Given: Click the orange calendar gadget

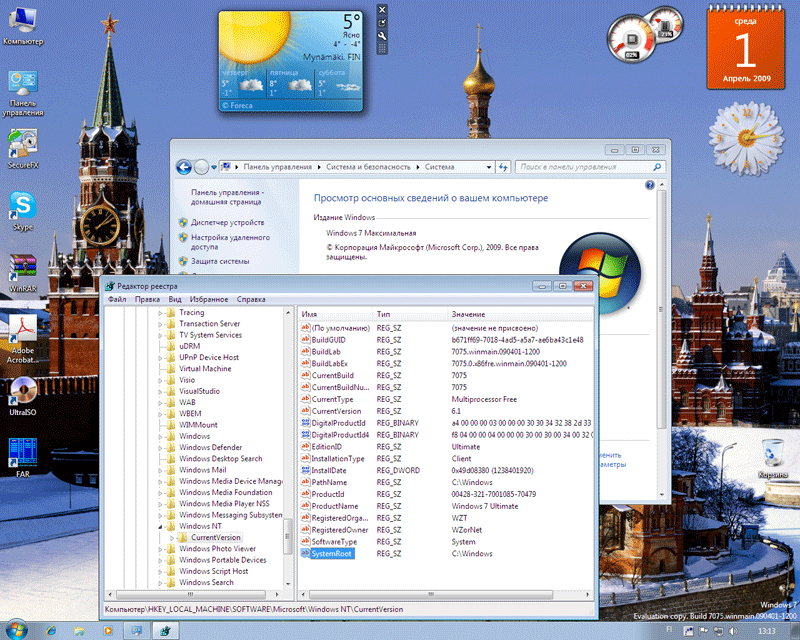Looking at the screenshot, I should [x=745, y=46].
